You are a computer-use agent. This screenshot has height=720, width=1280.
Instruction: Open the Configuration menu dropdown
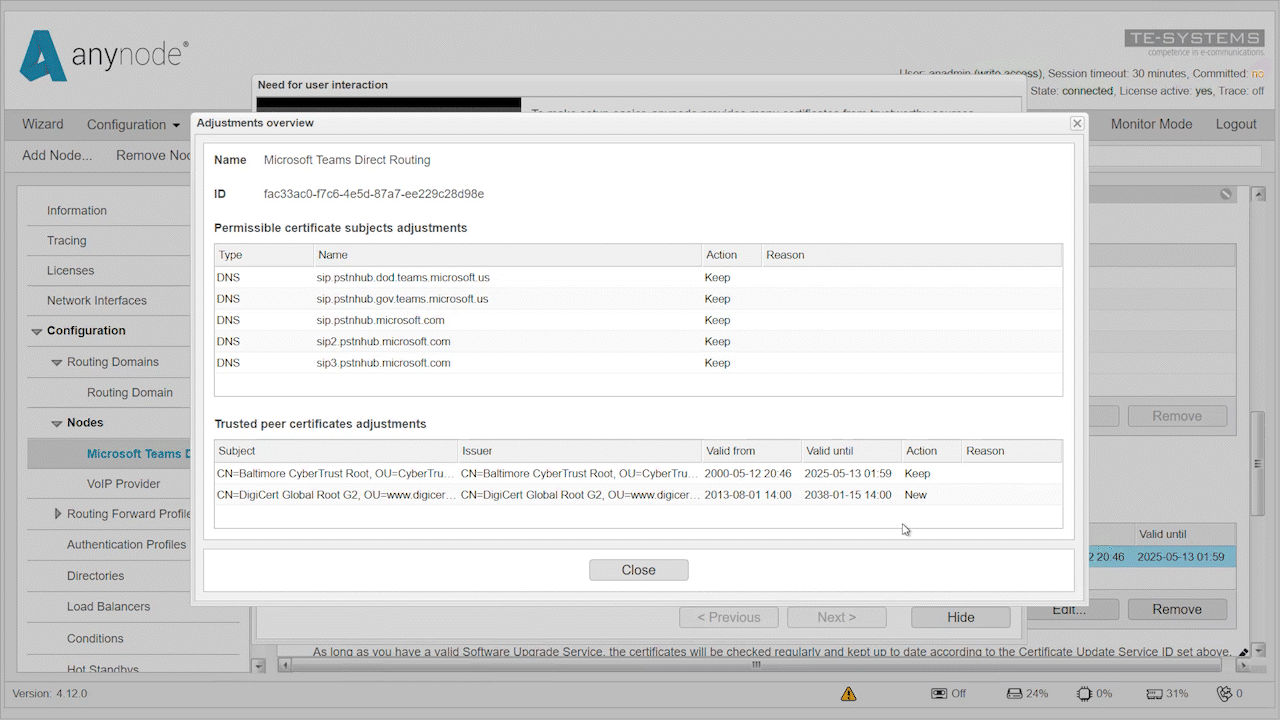133,125
